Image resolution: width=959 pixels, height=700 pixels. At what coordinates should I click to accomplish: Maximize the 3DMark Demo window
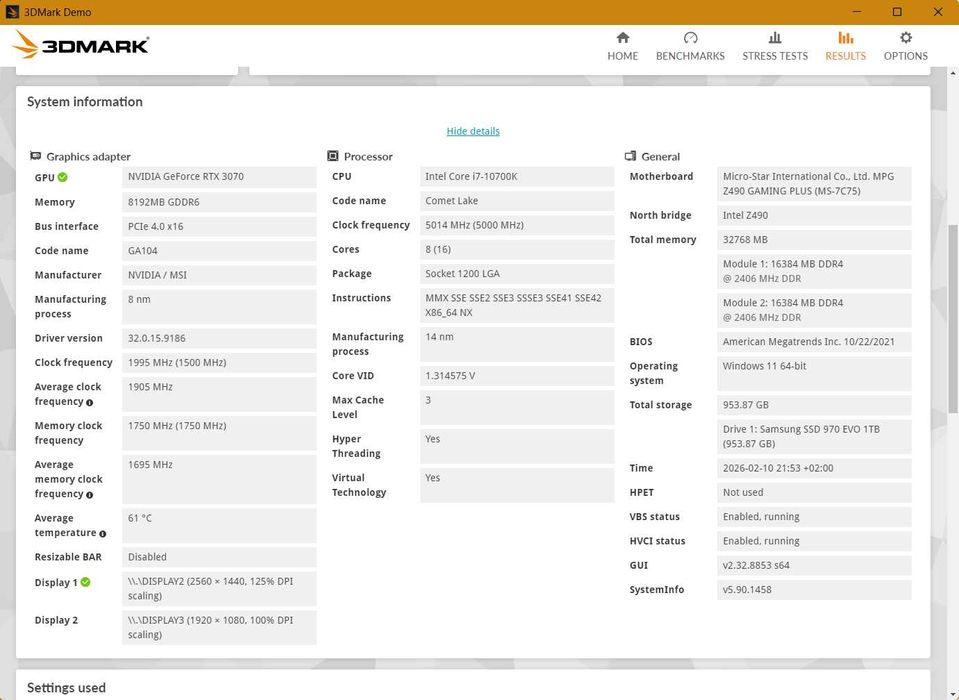point(897,12)
